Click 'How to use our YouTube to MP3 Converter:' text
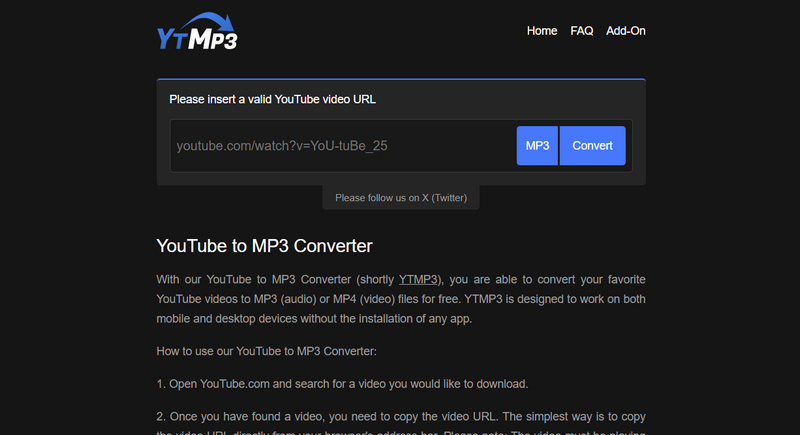Viewport: 800px width, 435px height. (266, 351)
